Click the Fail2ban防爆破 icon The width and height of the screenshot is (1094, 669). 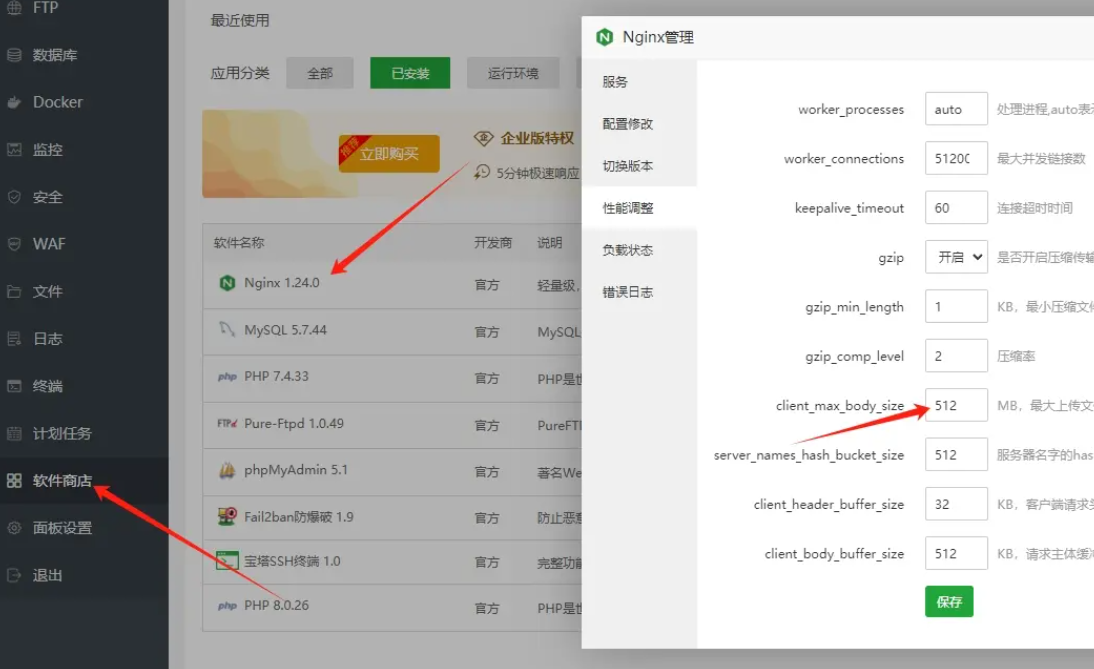(227, 517)
